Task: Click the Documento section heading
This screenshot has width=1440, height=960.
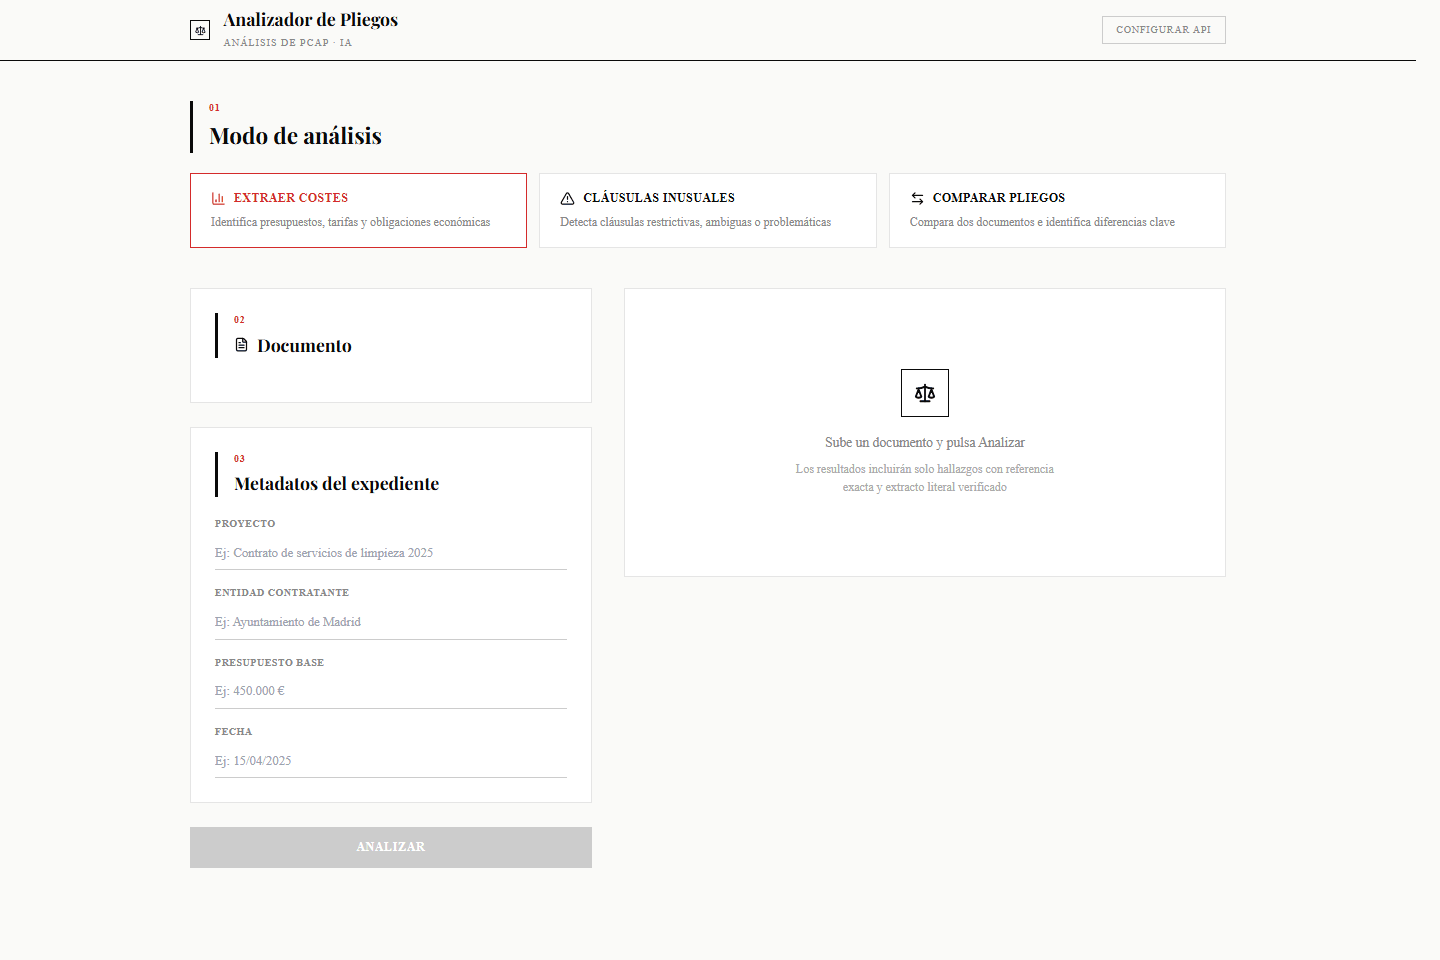Action: click(304, 346)
